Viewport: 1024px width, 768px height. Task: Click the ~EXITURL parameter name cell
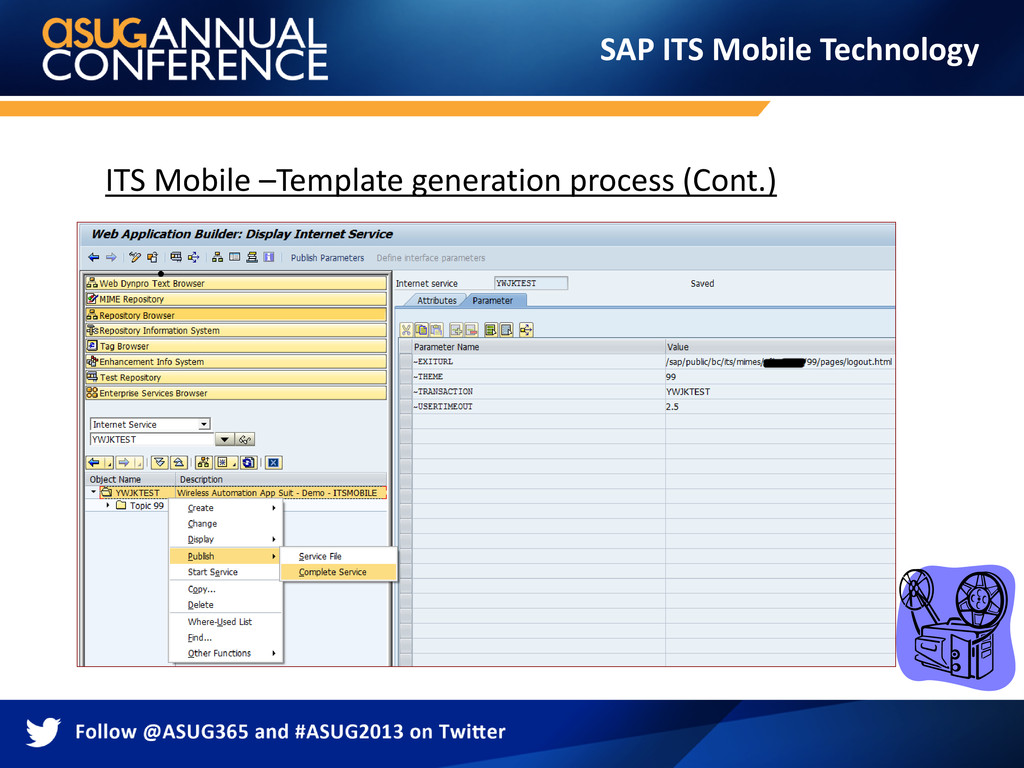pyautogui.click(x=538, y=362)
